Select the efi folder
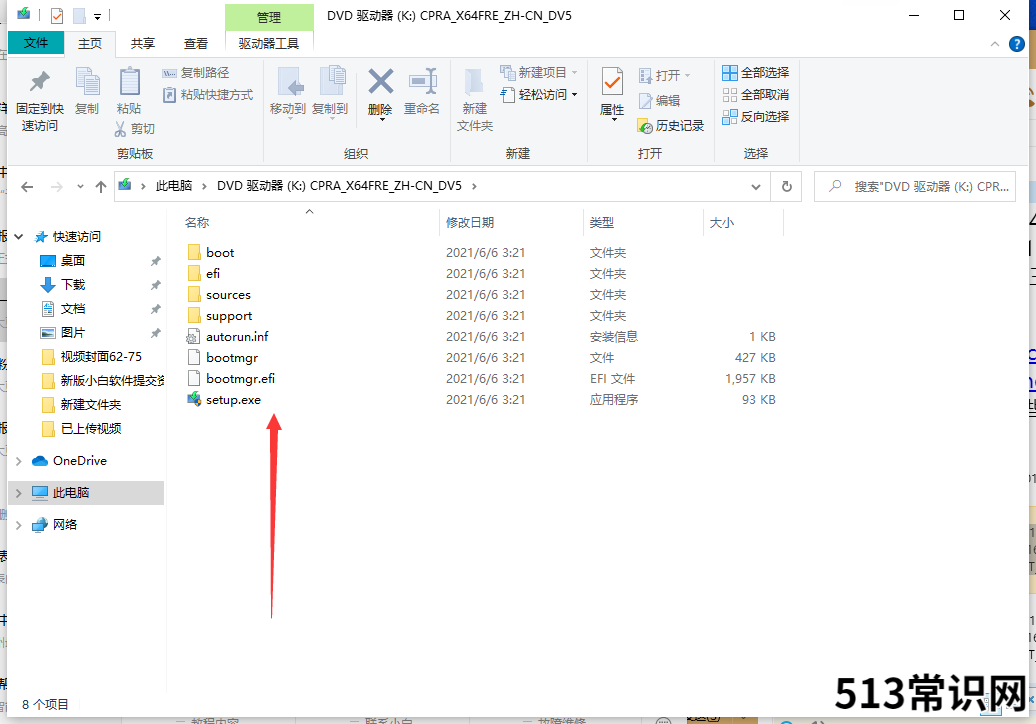This screenshot has height=724, width=1036. tap(213, 273)
